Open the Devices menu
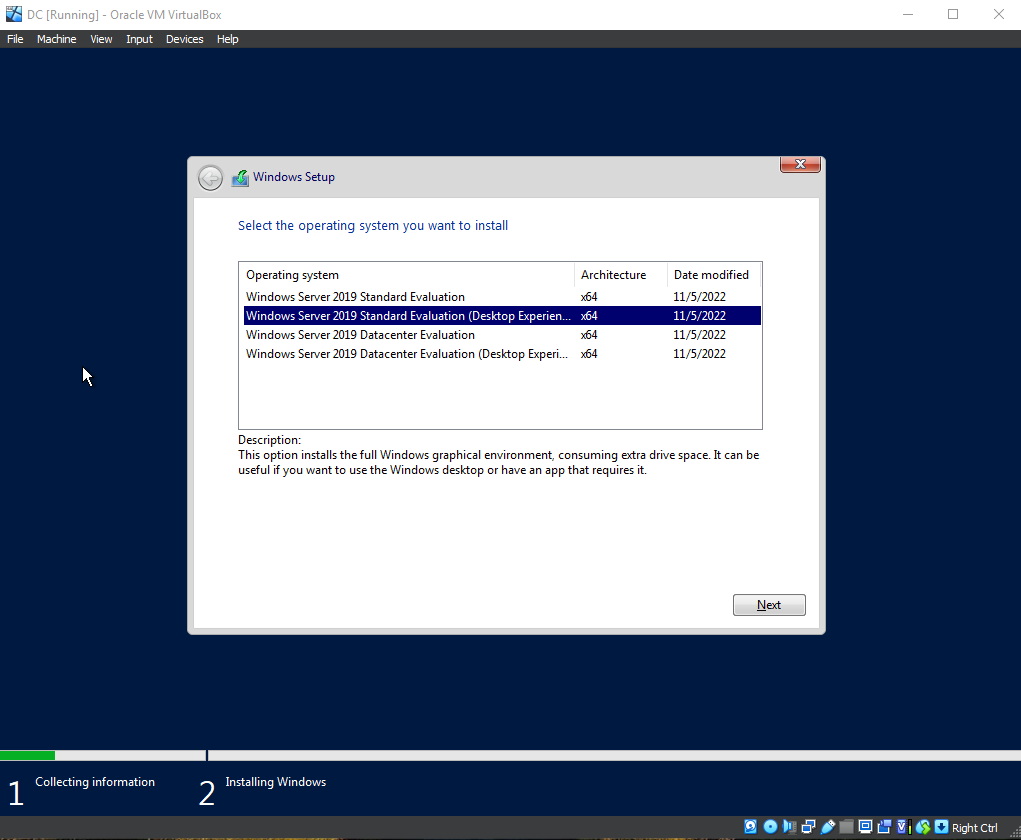The image size is (1021, 840). pyautogui.click(x=184, y=39)
